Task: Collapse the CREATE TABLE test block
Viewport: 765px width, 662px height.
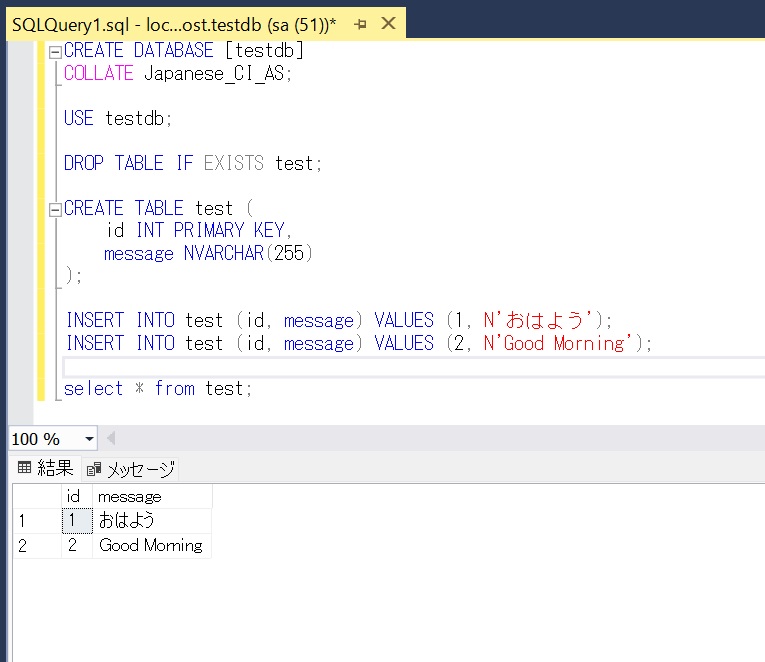Action: [55, 210]
